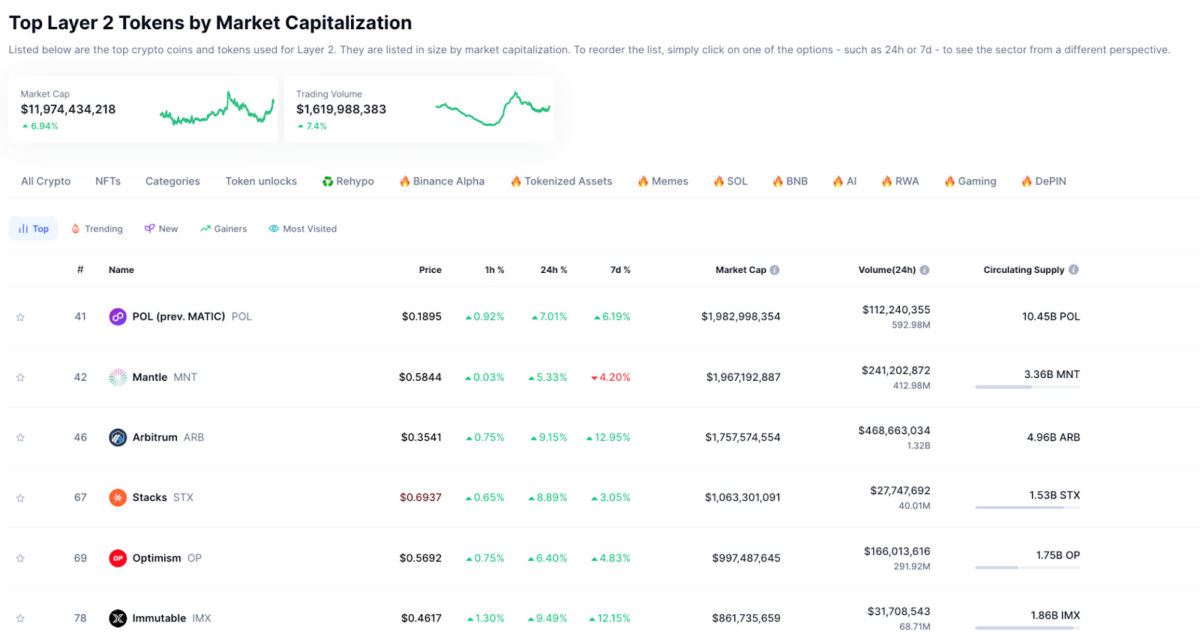The height and width of the screenshot is (638, 1200).
Task: Go to Token unlocks tab
Action: click(x=261, y=181)
